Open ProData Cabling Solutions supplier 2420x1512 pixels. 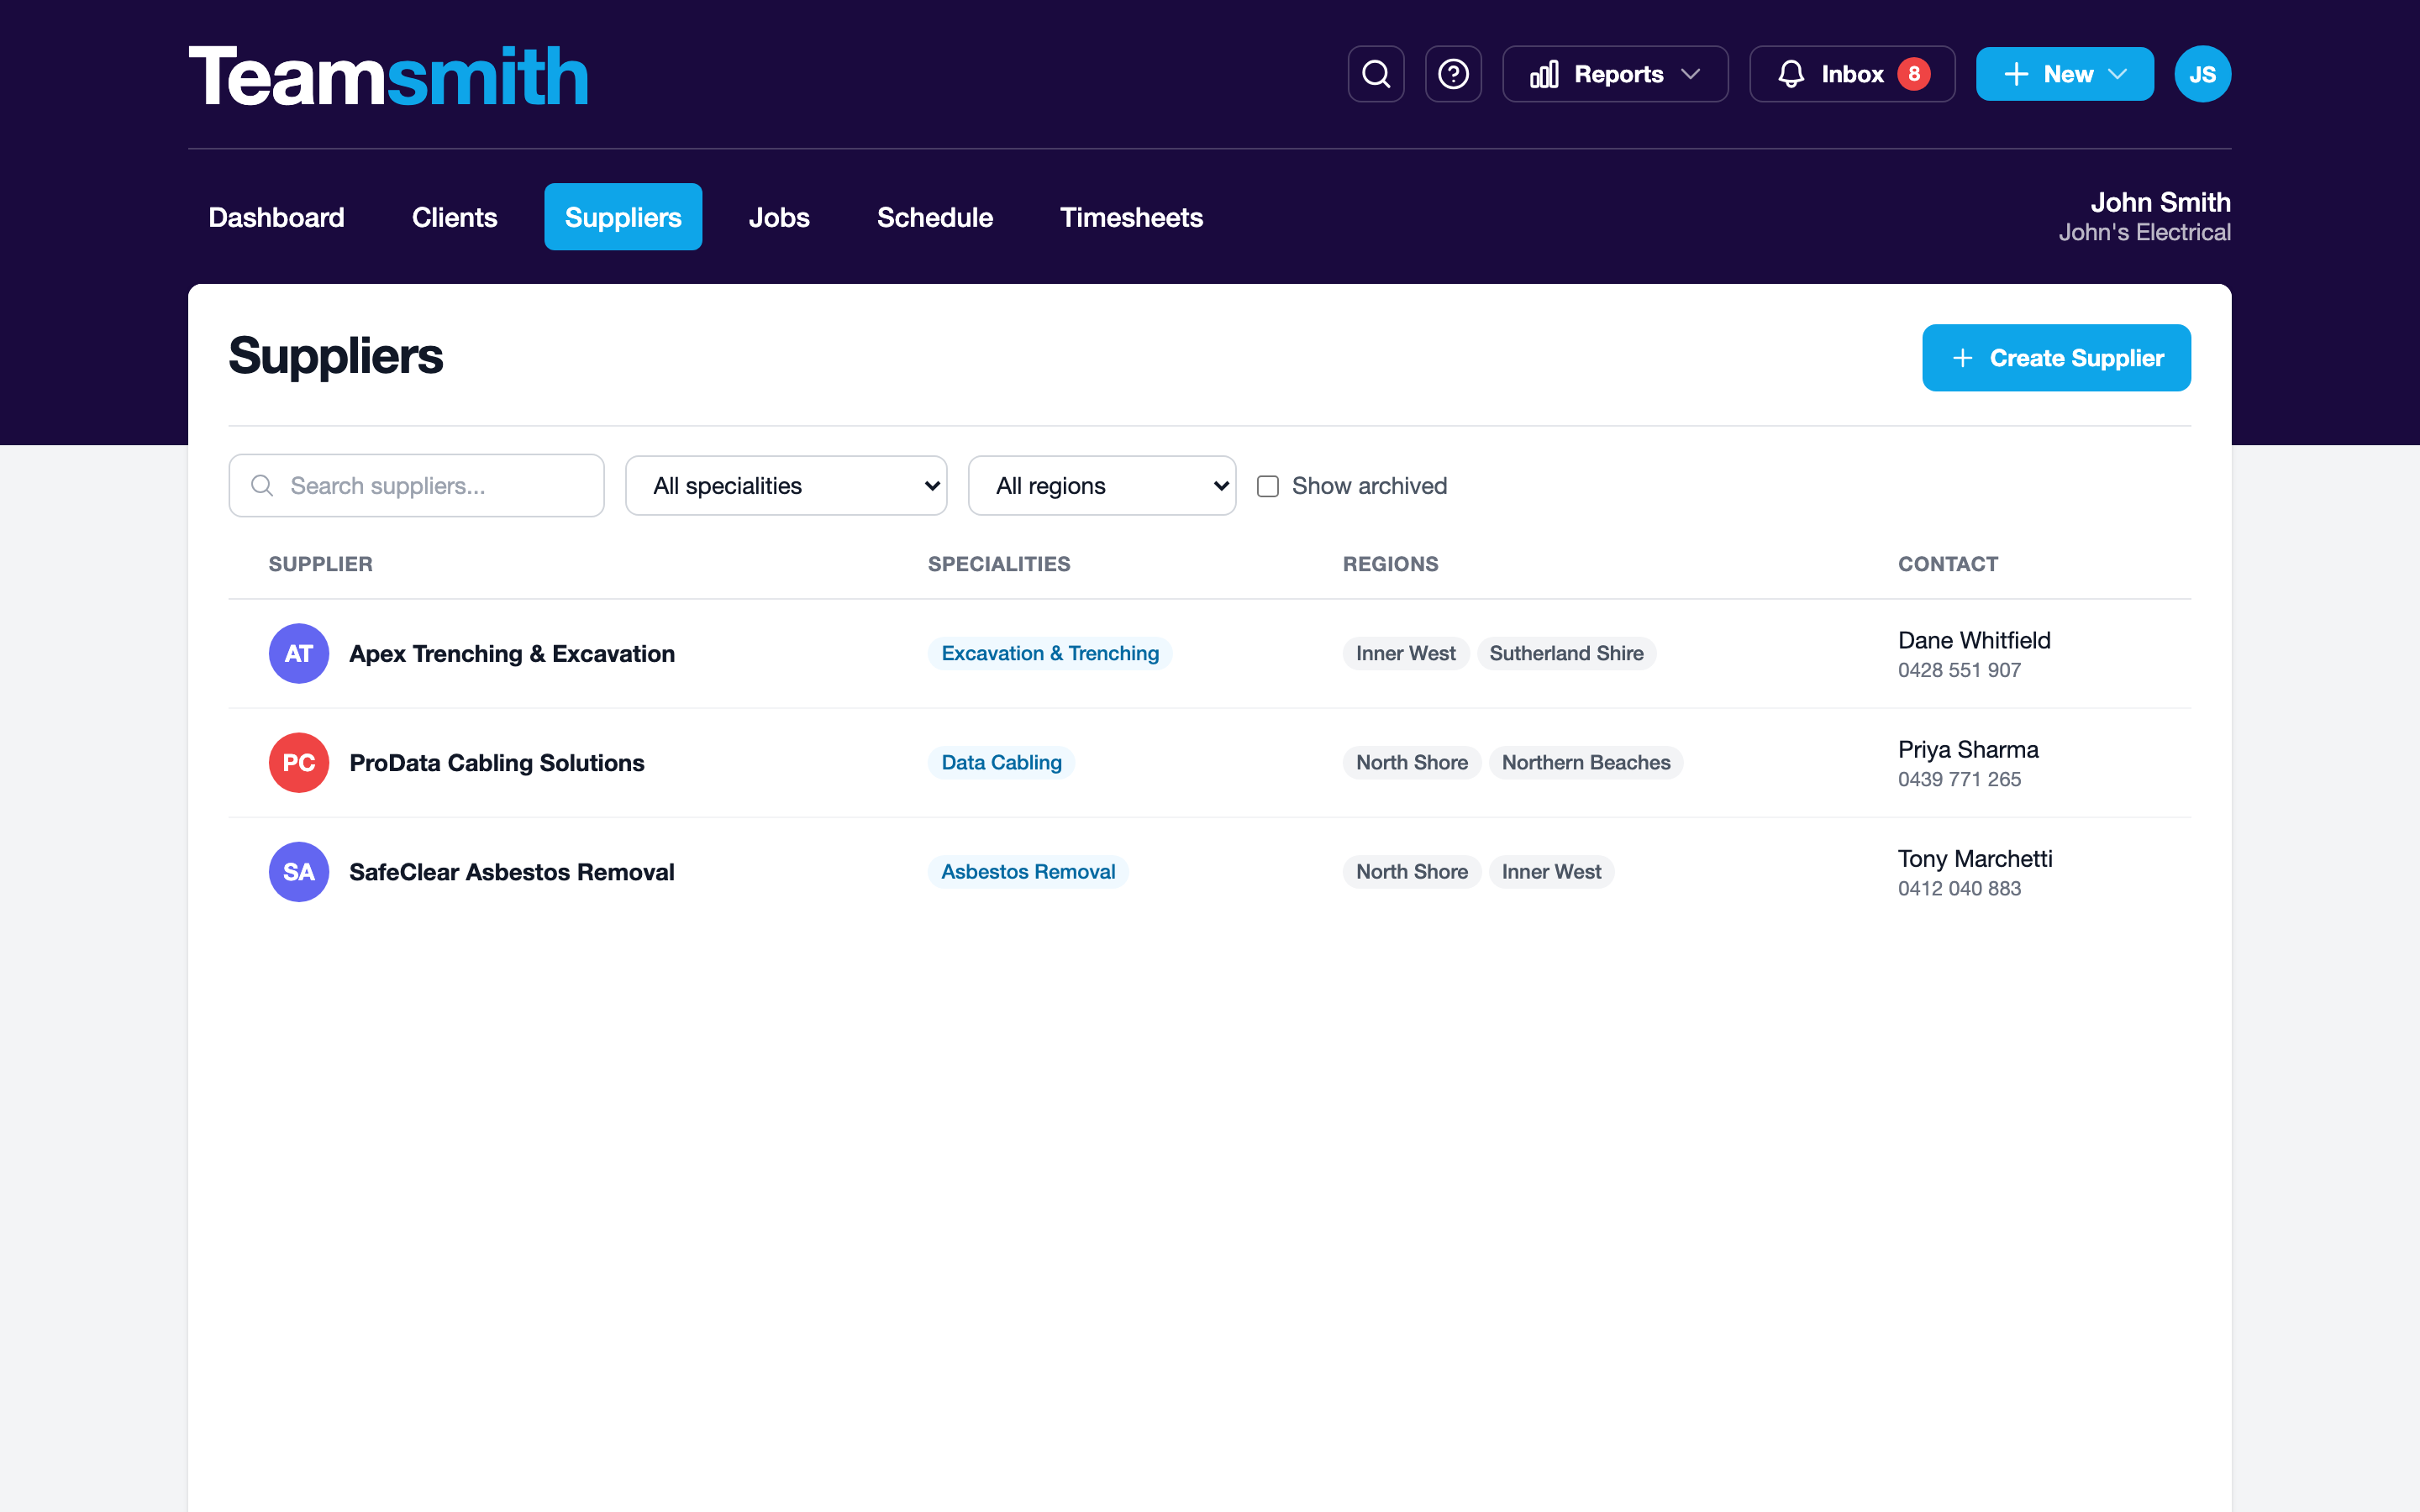click(x=497, y=763)
